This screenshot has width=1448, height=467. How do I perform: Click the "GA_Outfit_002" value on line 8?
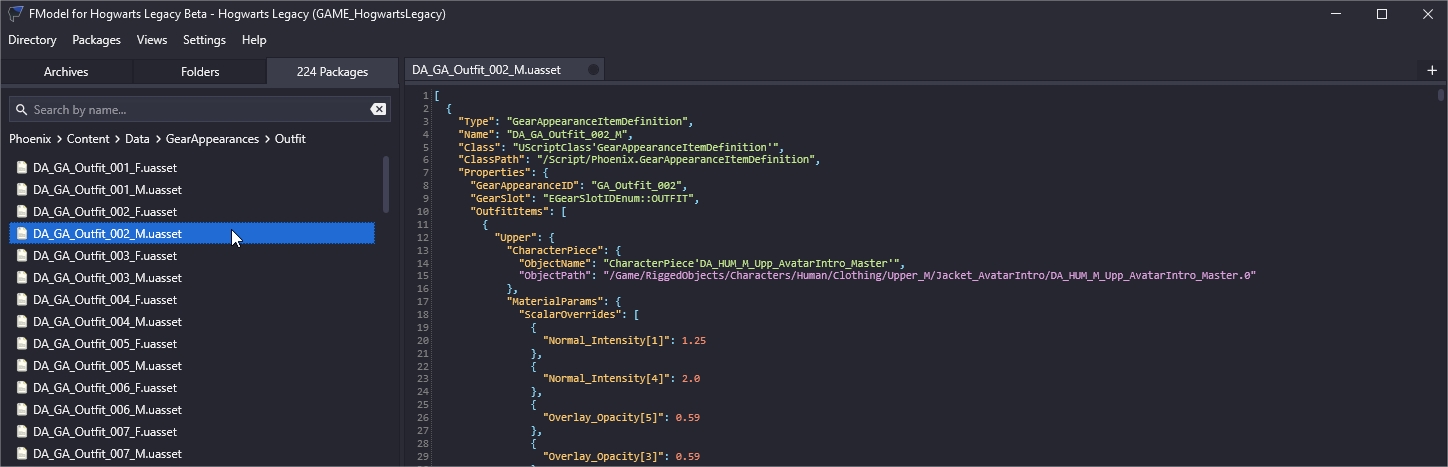coord(638,185)
